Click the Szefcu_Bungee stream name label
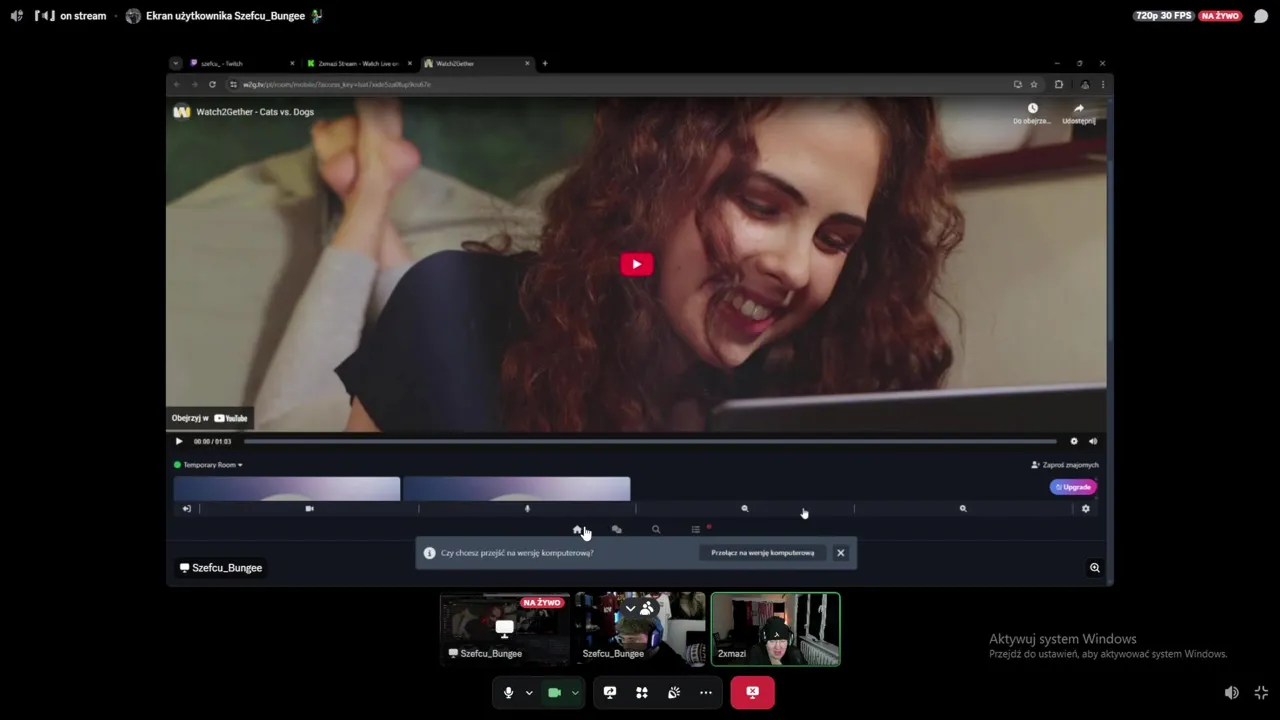Viewport: 1280px width, 720px height. tap(220, 568)
